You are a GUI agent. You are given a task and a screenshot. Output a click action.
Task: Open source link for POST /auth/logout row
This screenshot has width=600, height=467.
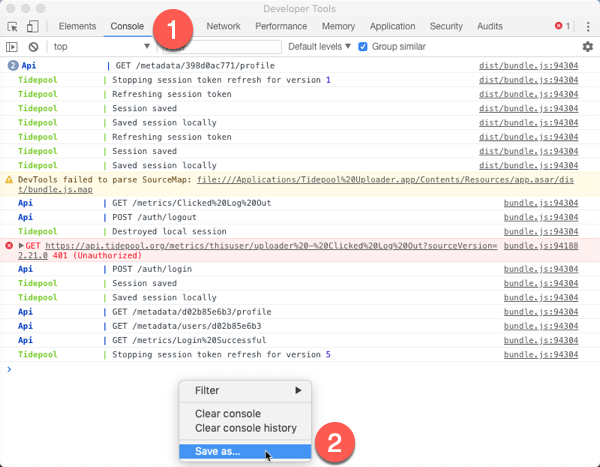pos(541,217)
